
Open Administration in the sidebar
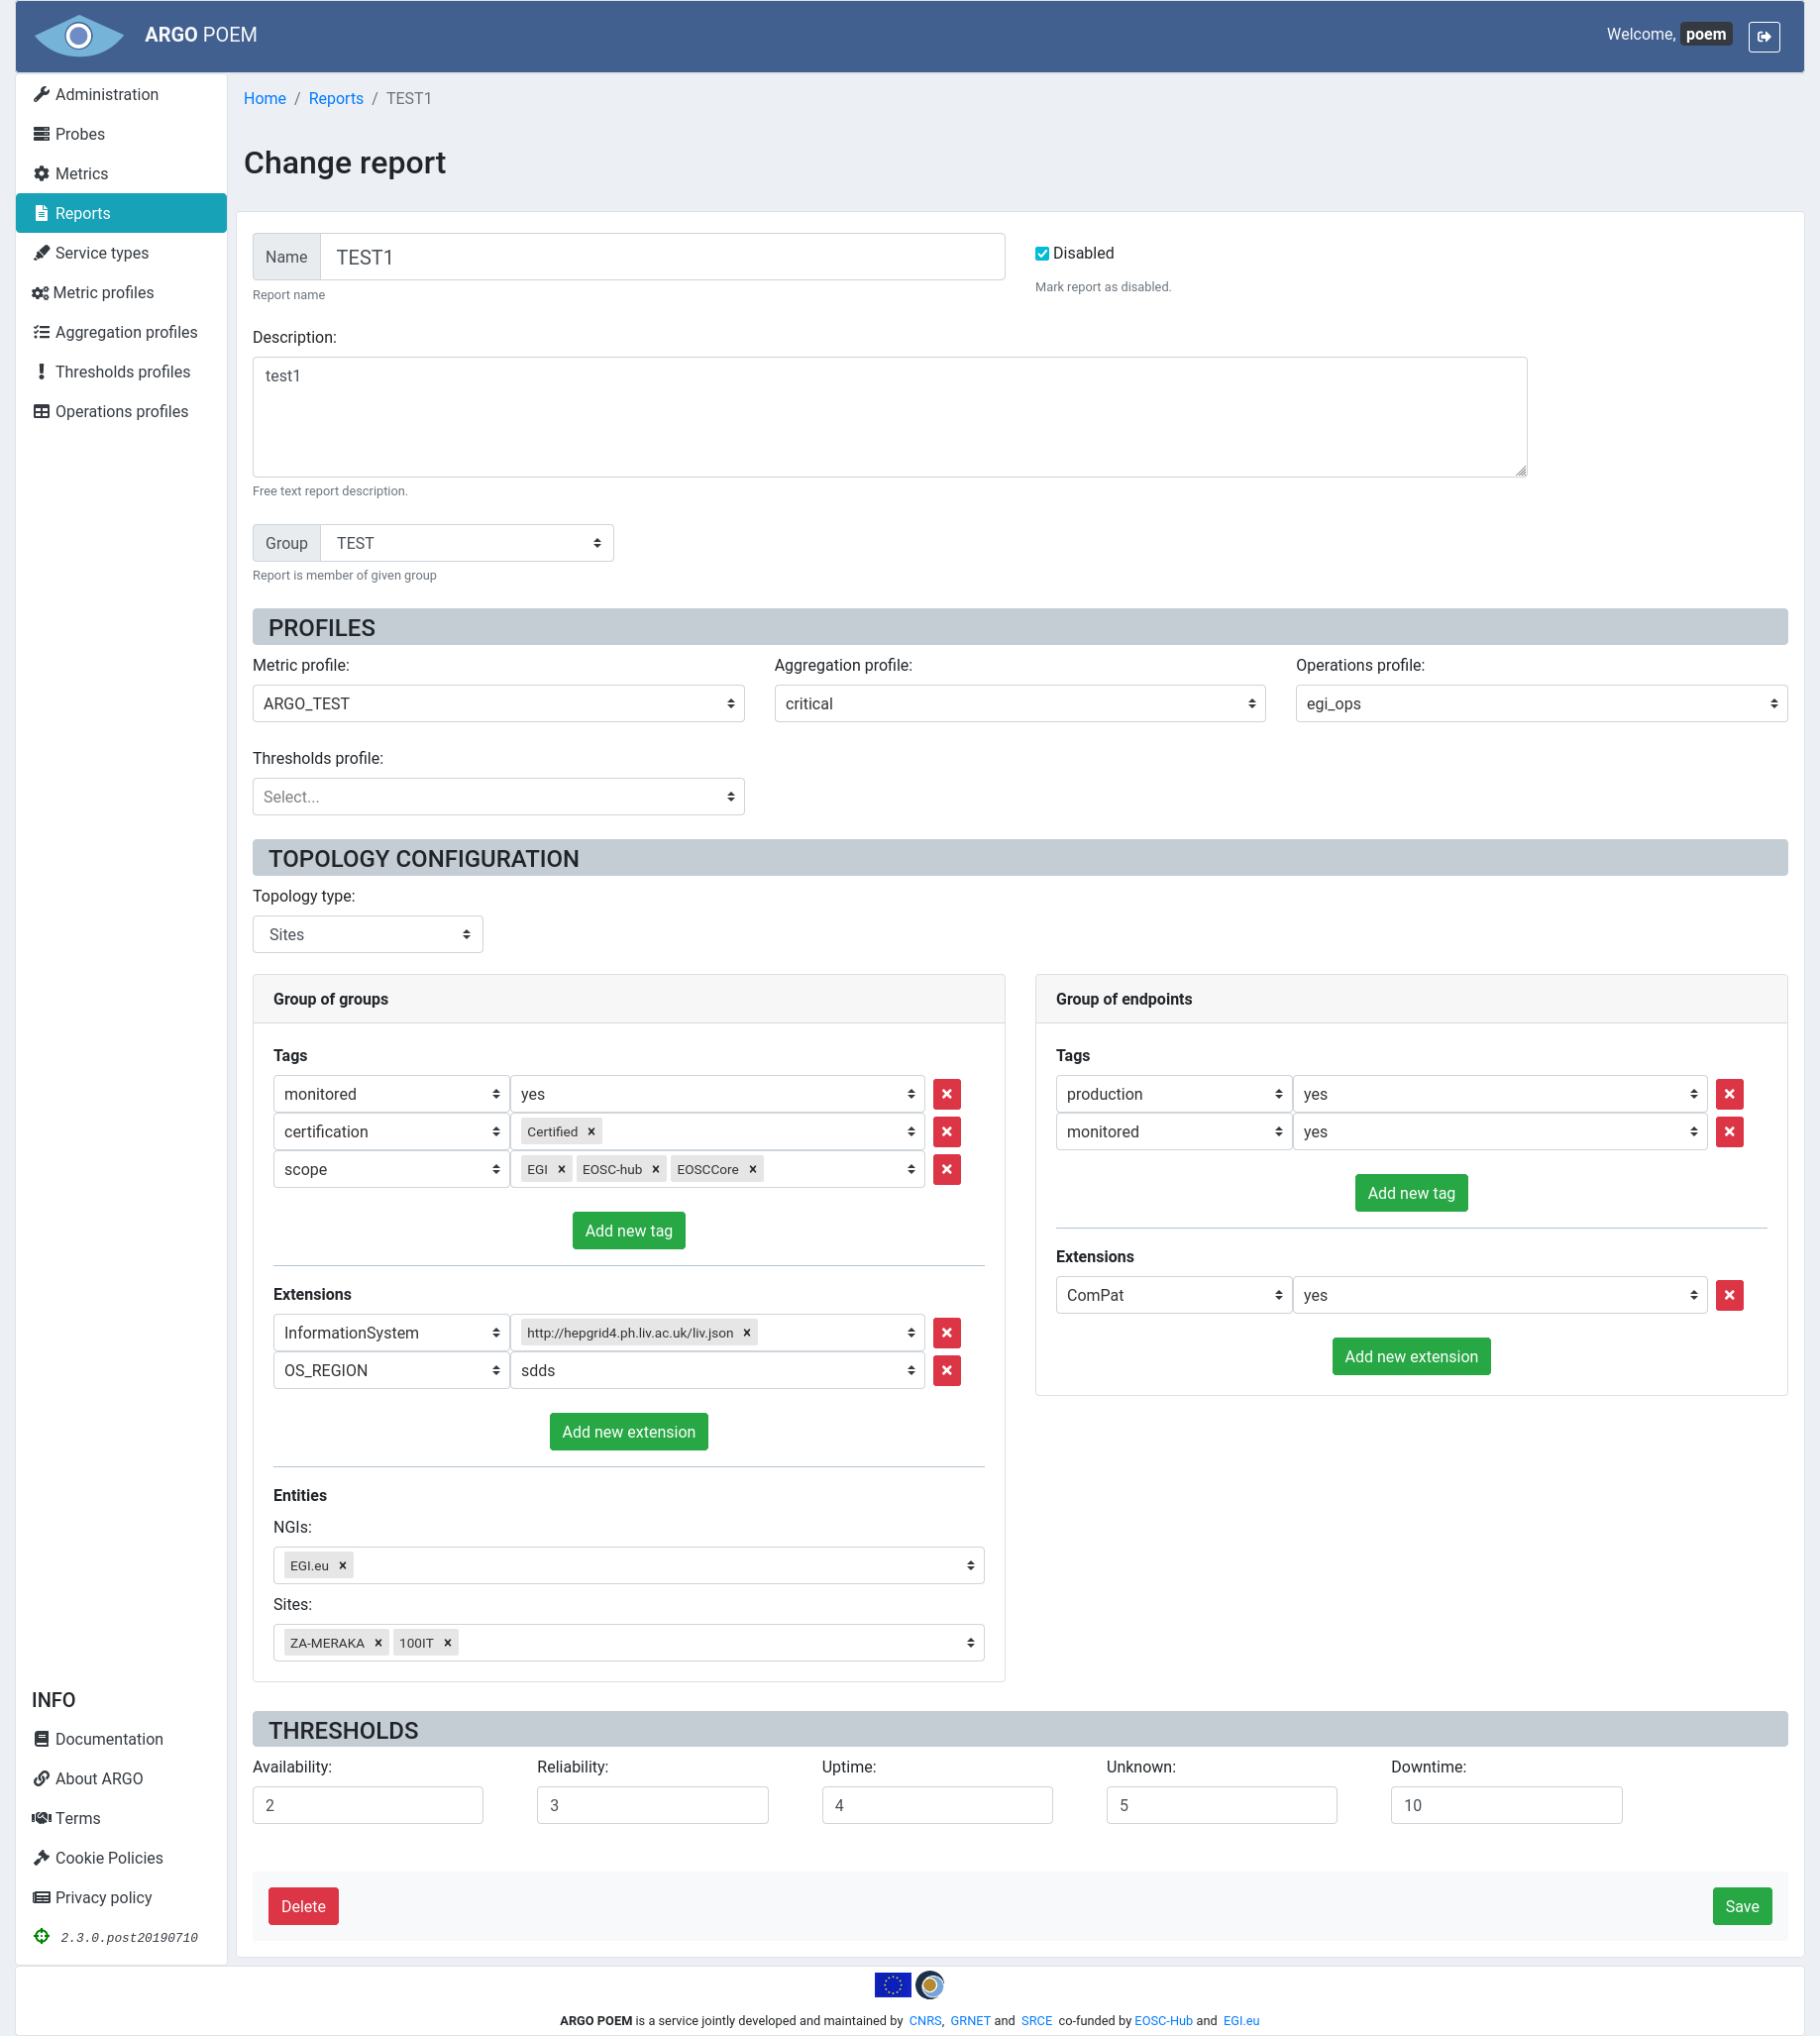tap(121, 94)
